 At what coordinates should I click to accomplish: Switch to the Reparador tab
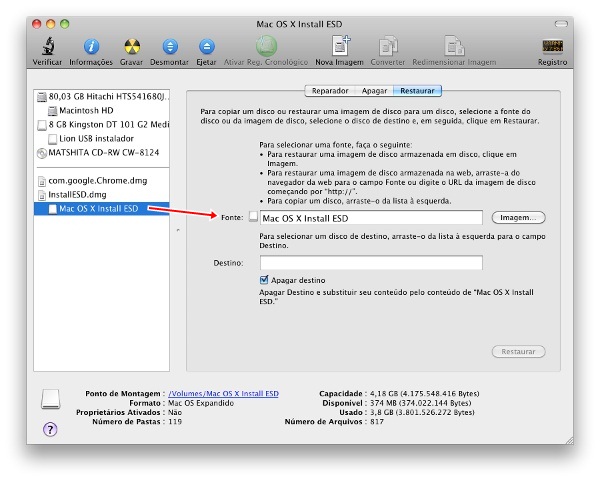coord(330,91)
